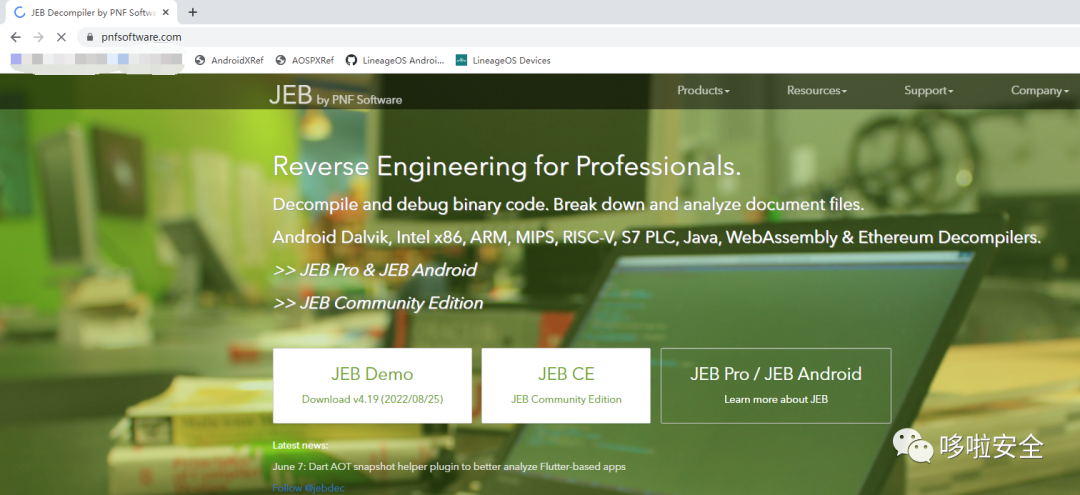
Task: Click the JEB CE button
Action: coord(565,386)
